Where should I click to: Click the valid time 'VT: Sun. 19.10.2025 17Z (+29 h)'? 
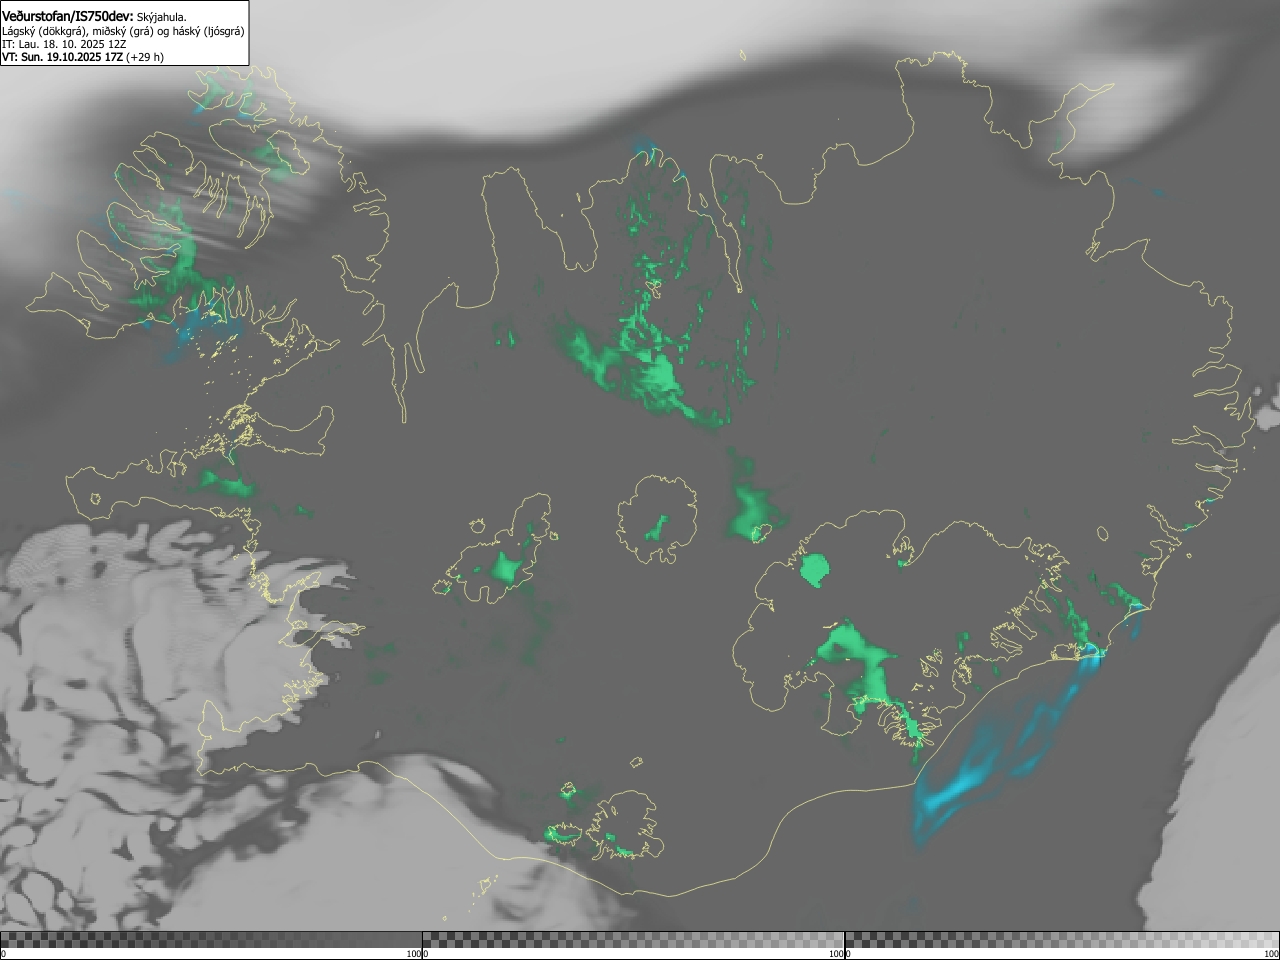click(x=83, y=57)
